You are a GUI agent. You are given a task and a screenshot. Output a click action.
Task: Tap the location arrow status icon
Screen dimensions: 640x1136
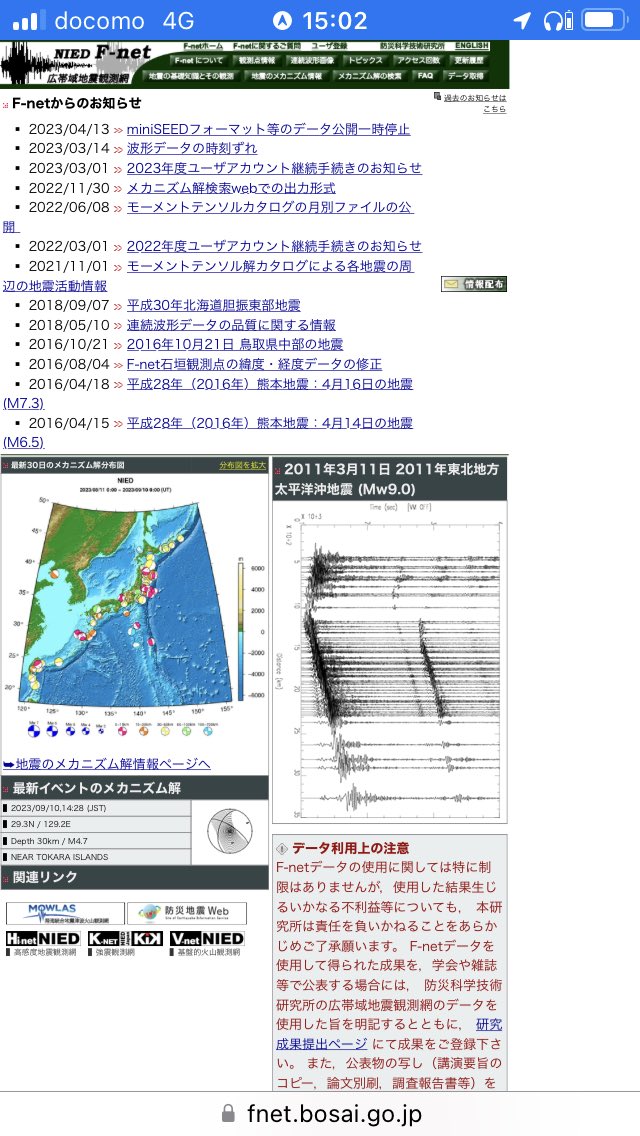522,20
